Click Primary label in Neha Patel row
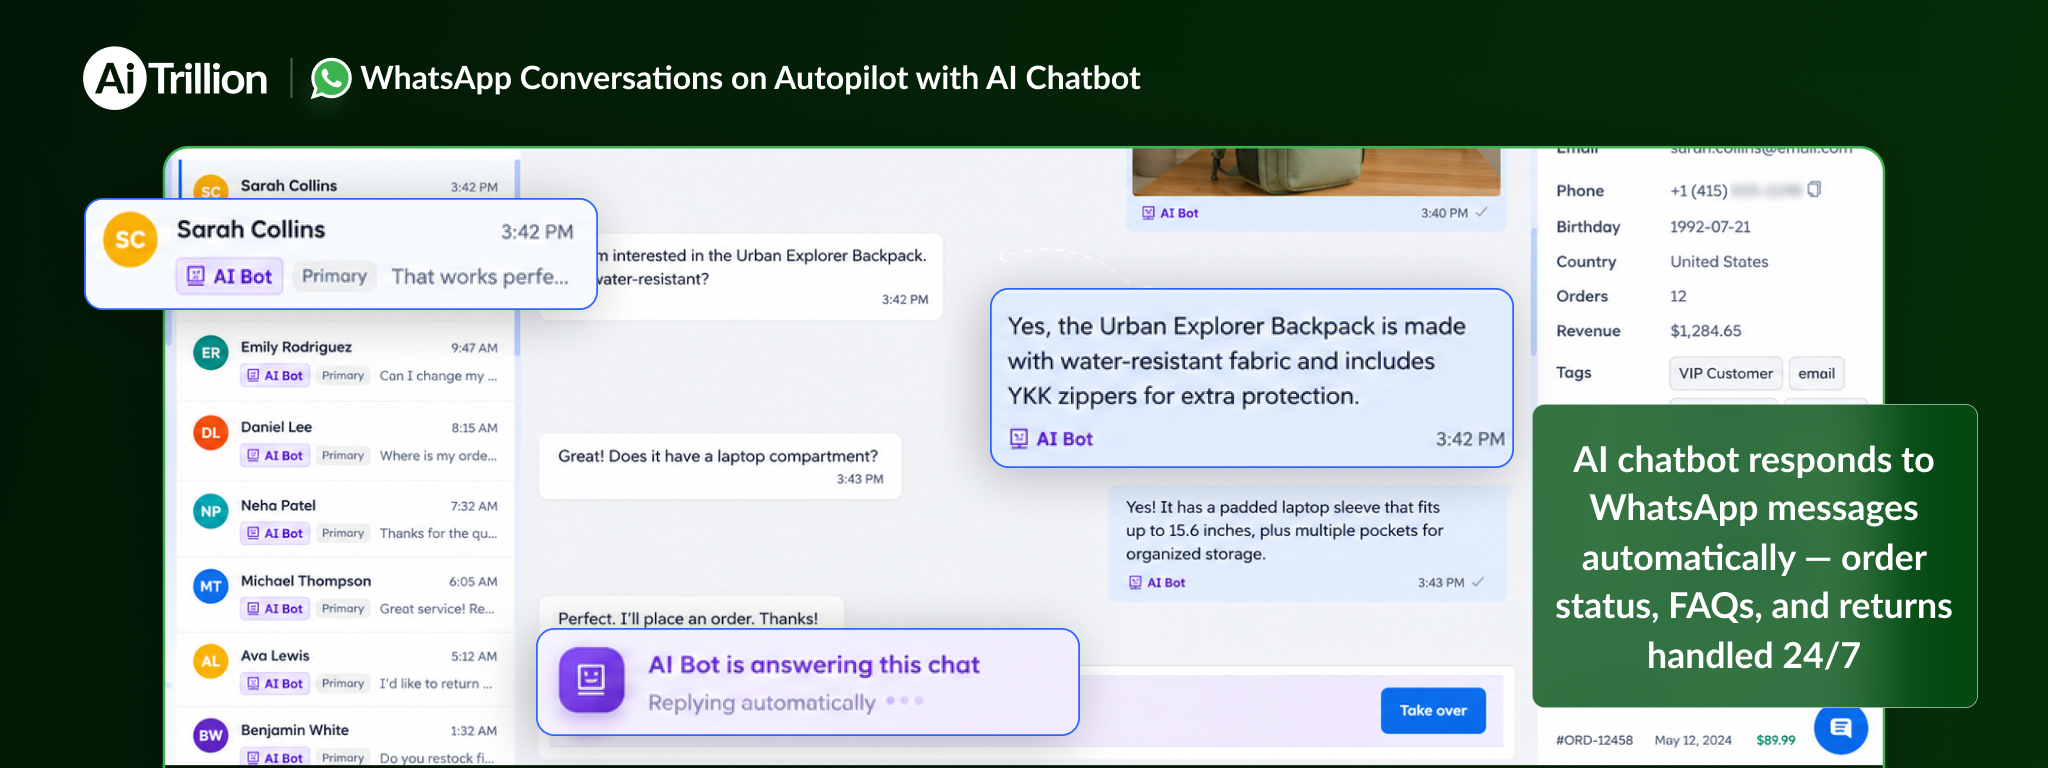The width and height of the screenshot is (2048, 768). click(343, 534)
